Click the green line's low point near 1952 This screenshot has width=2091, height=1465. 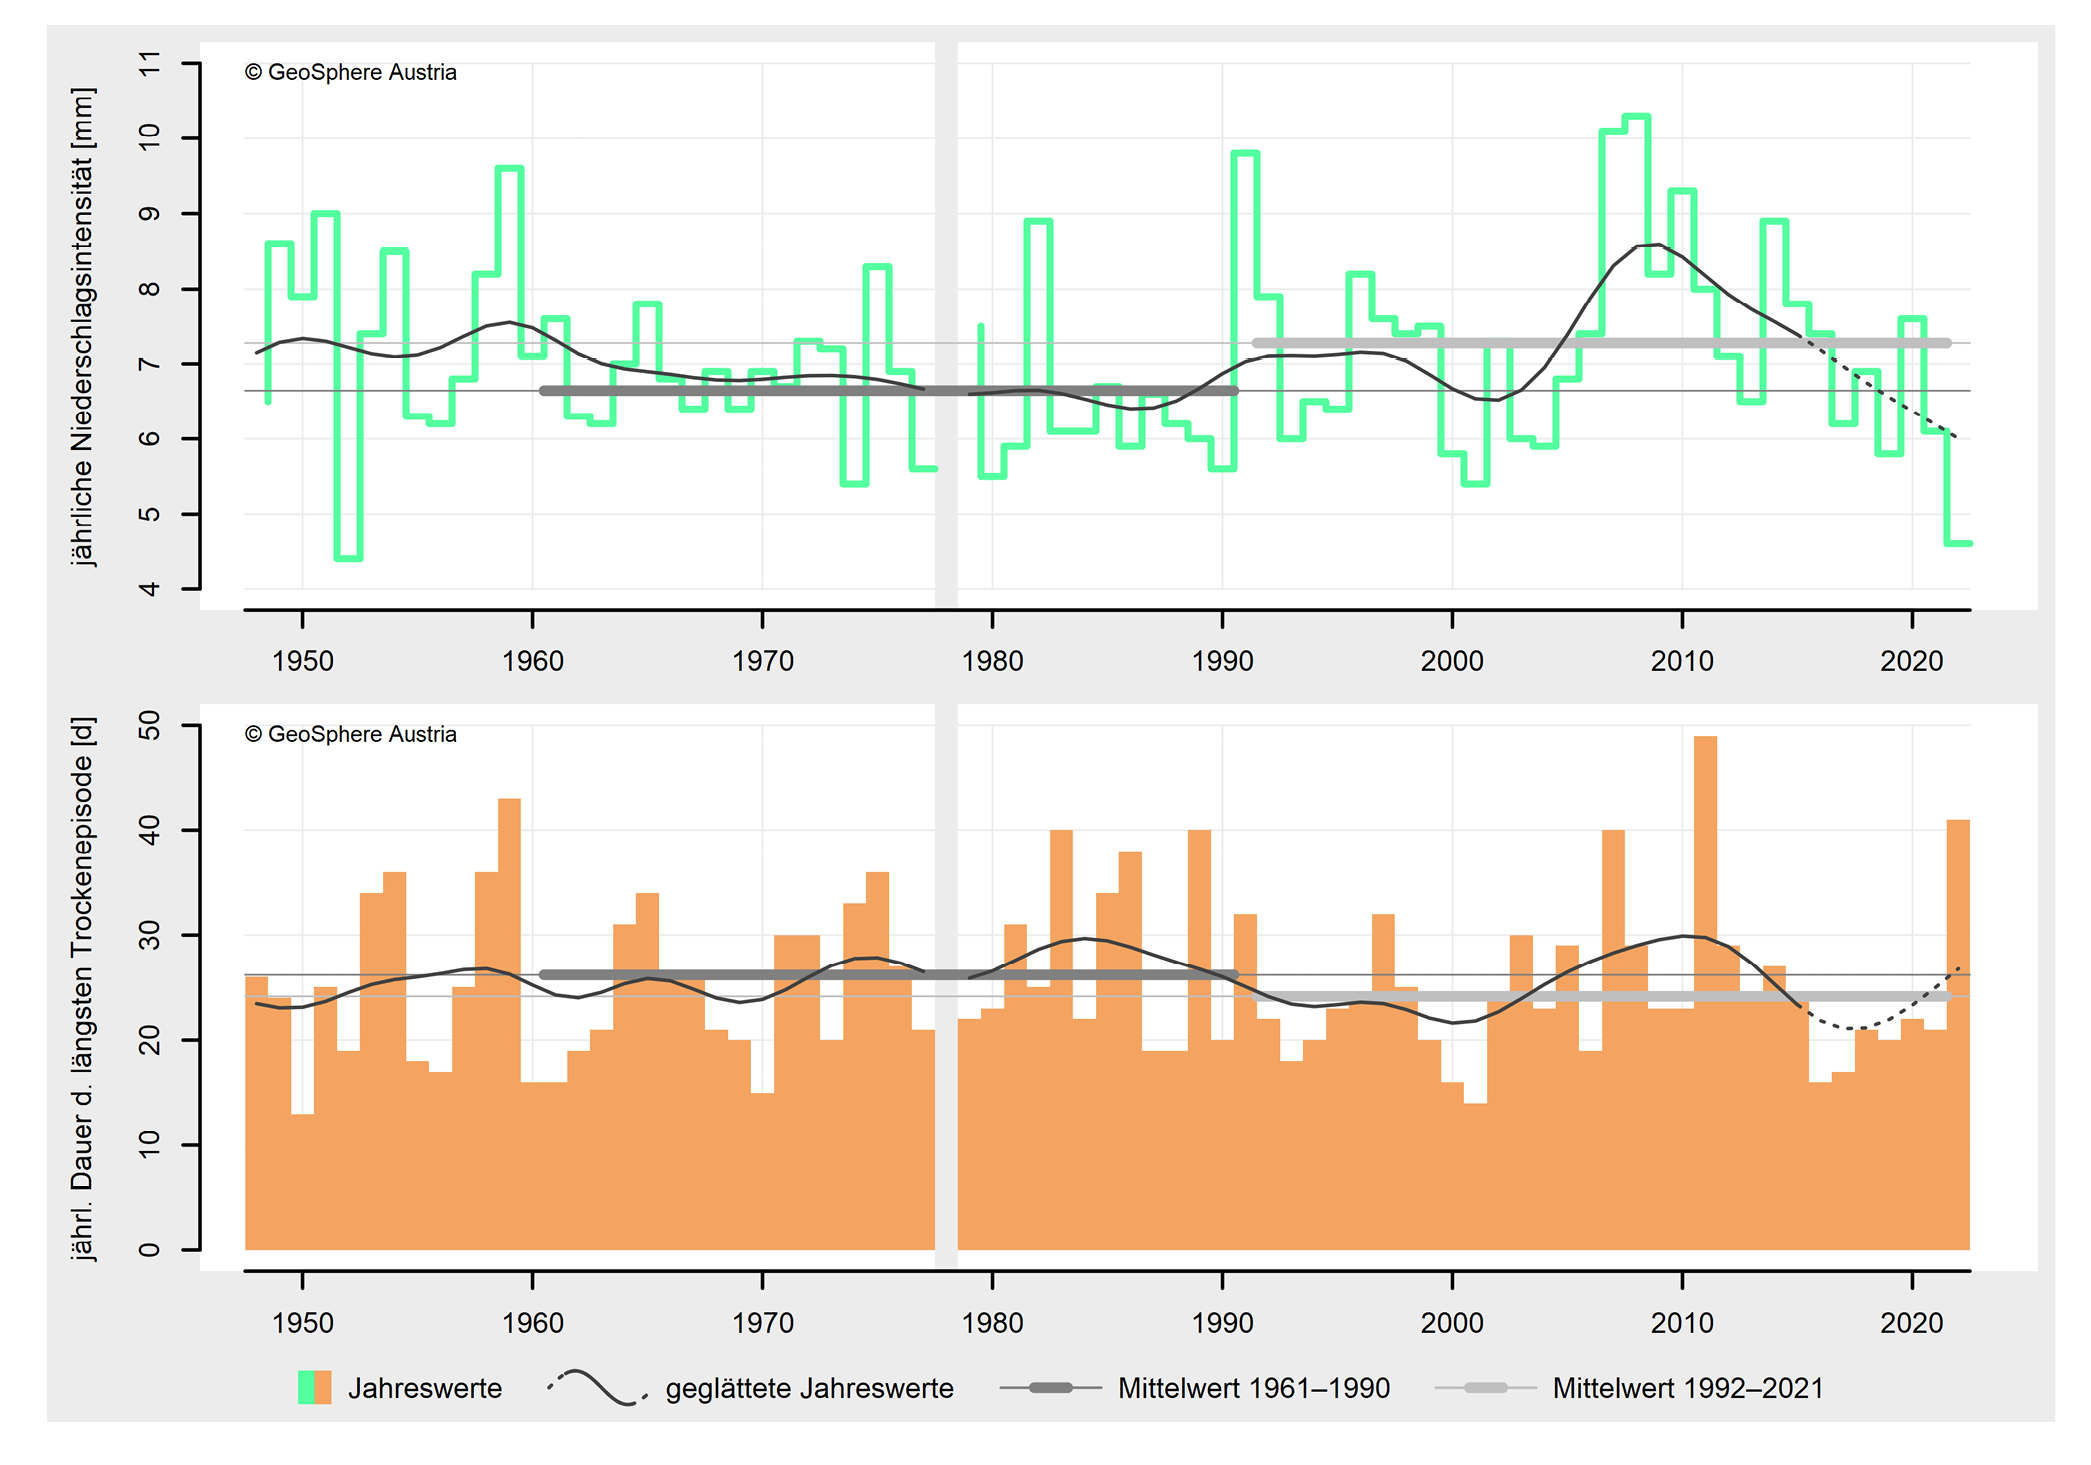pyautogui.click(x=348, y=558)
